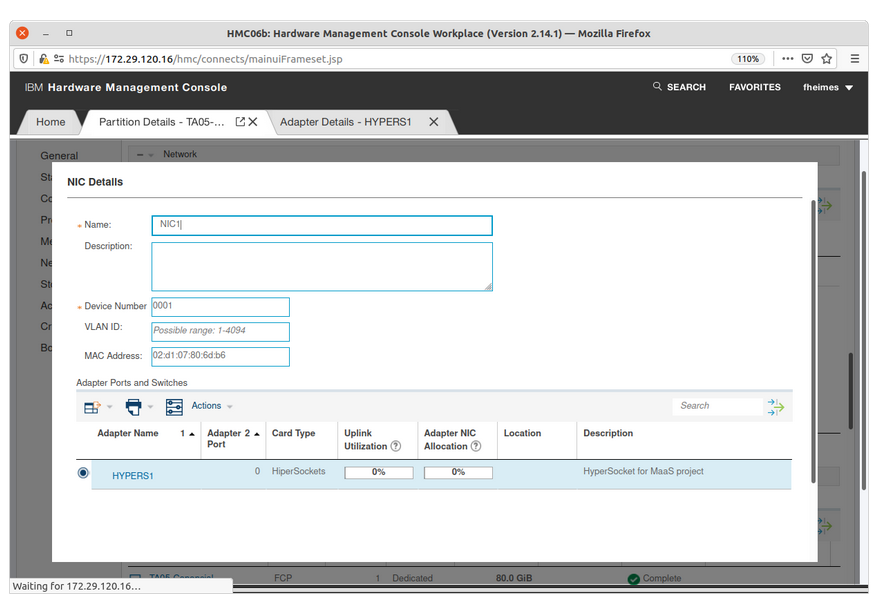Click the filter icon beside table search
The width and height of the screenshot is (891, 613).
[x=776, y=406]
